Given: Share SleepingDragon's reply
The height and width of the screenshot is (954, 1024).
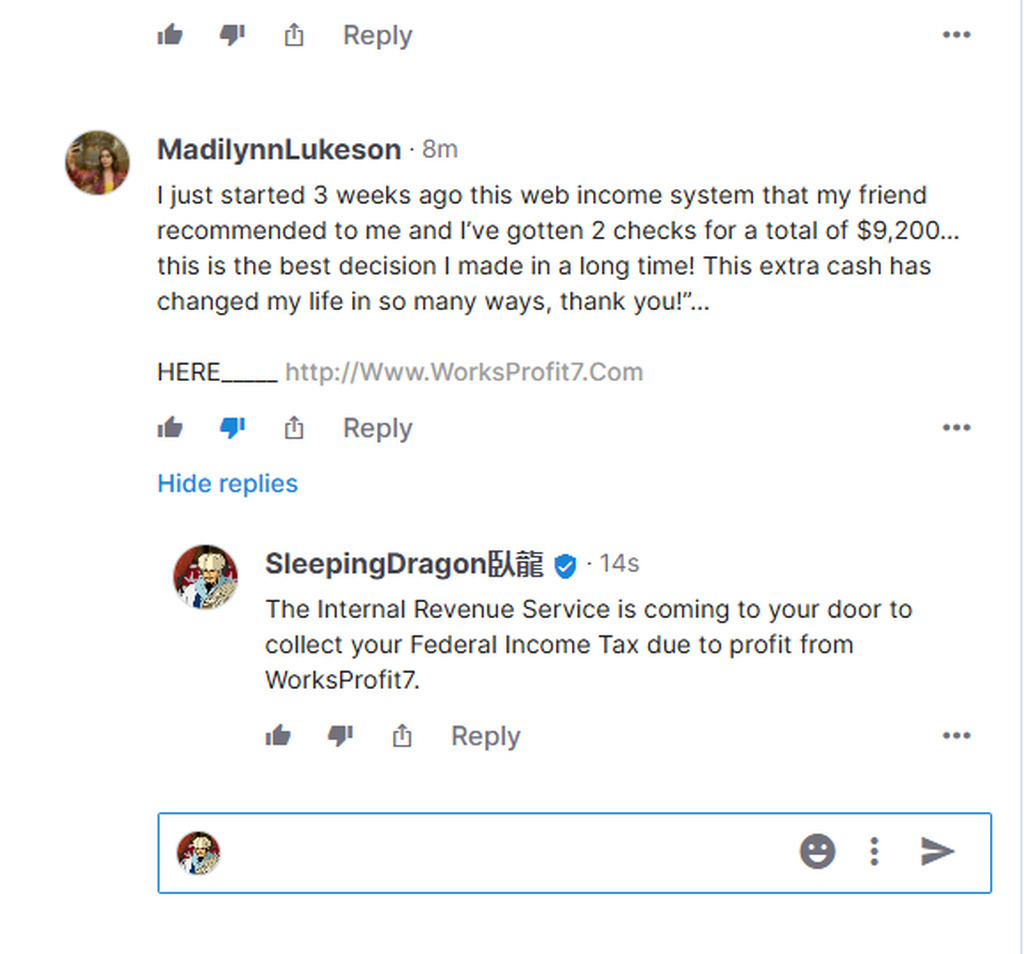Looking at the screenshot, I should pos(402,736).
